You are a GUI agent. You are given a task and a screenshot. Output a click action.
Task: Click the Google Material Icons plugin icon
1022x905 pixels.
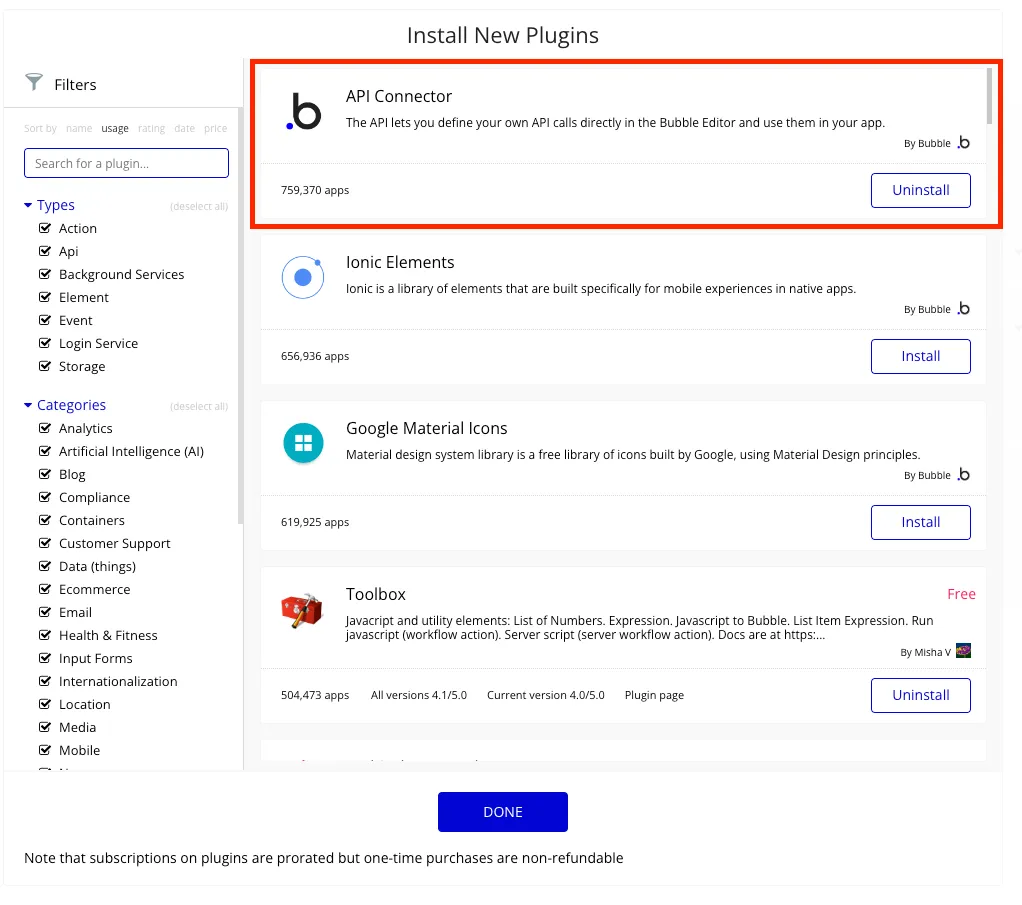tap(303, 443)
